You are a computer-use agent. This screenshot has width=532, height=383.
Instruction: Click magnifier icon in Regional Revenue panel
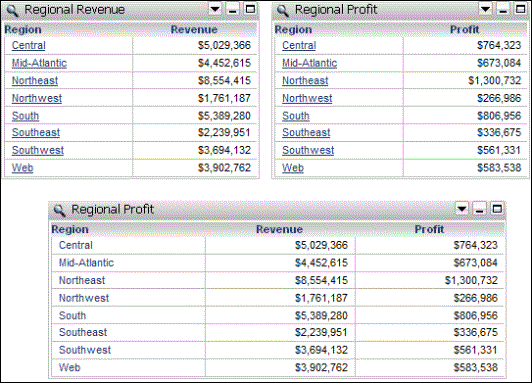[12, 11]
